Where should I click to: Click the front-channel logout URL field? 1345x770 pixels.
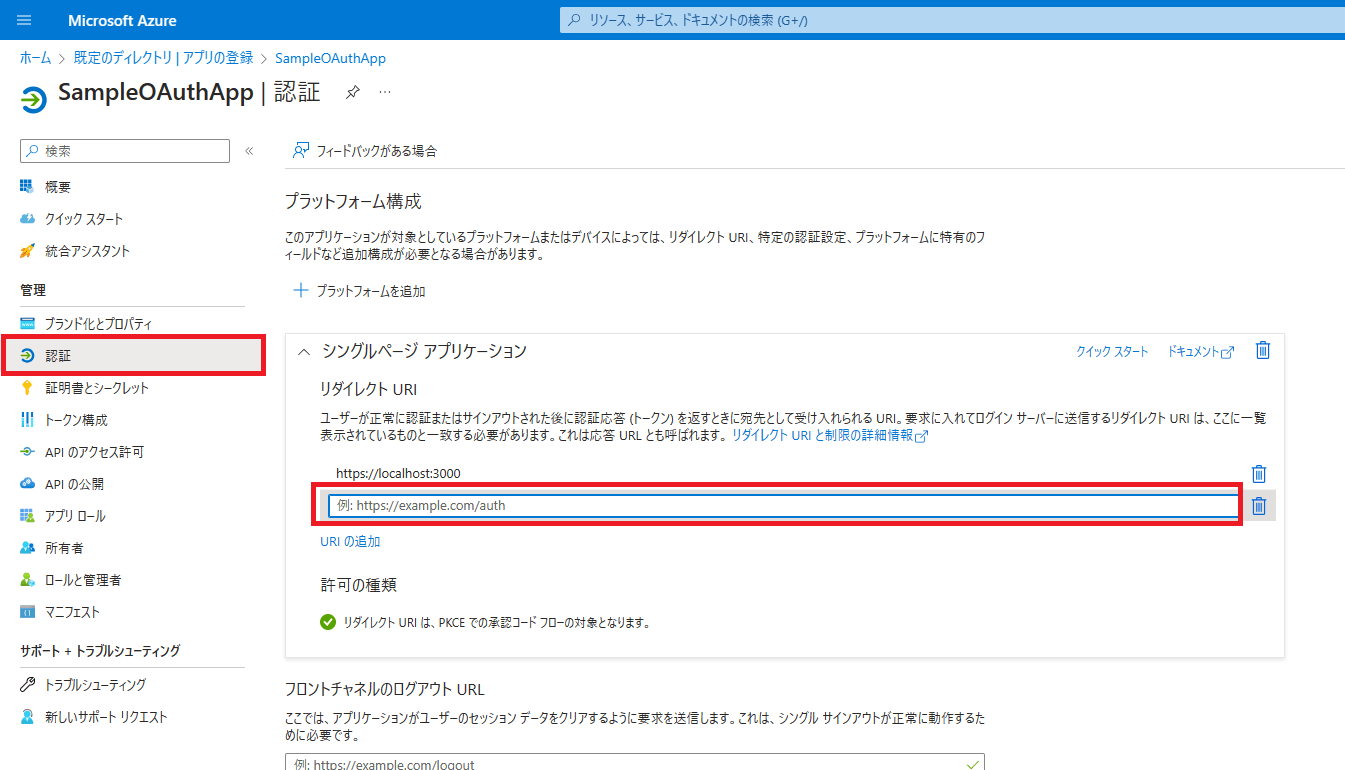[635, 762]
